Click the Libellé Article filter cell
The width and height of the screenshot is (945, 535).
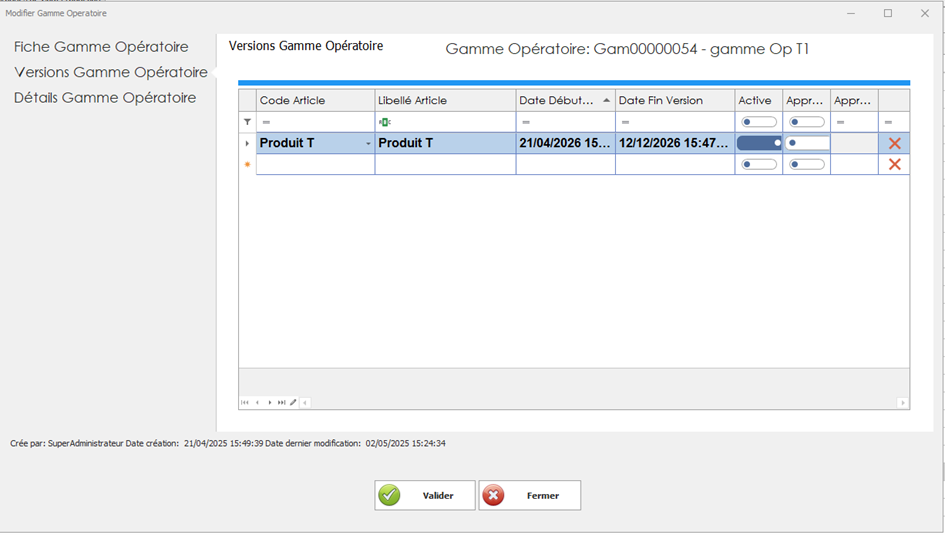pos(445,122)
